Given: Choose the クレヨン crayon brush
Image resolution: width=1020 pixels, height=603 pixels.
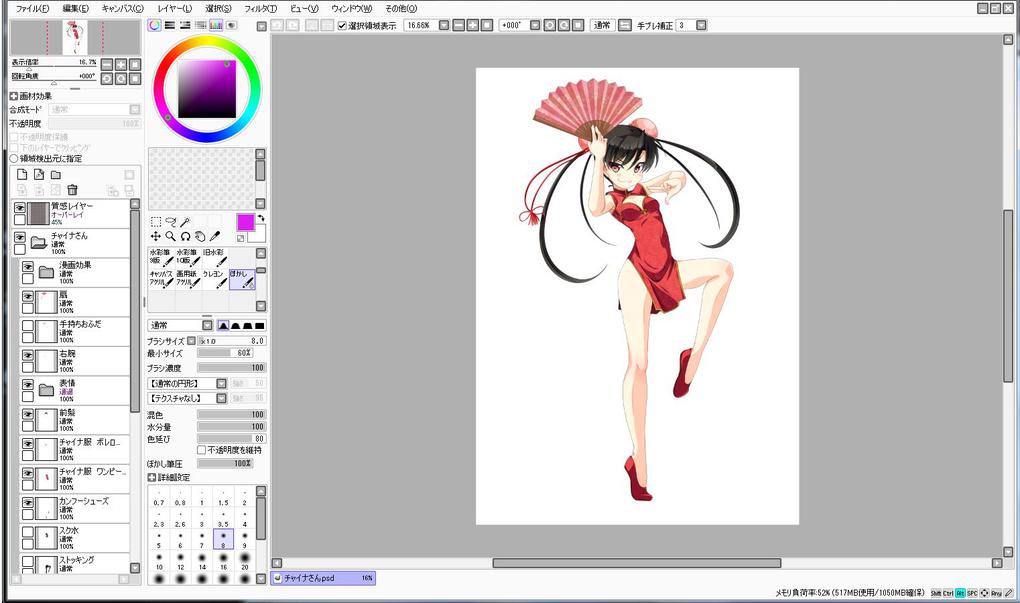Looking at the screenshot, I should pos(215,280).
